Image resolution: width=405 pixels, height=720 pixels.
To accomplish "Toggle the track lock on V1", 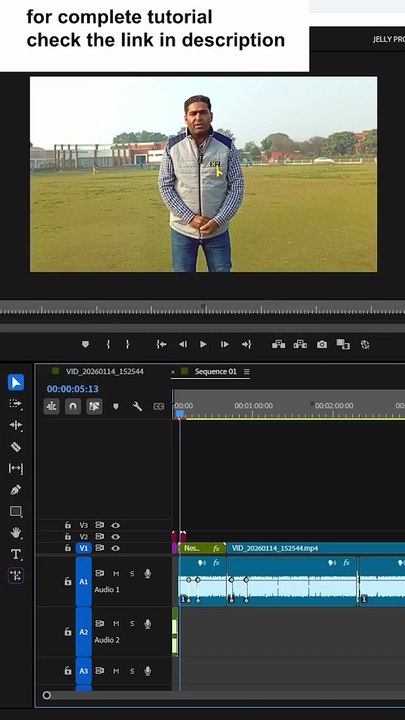I will pos(68,548).
